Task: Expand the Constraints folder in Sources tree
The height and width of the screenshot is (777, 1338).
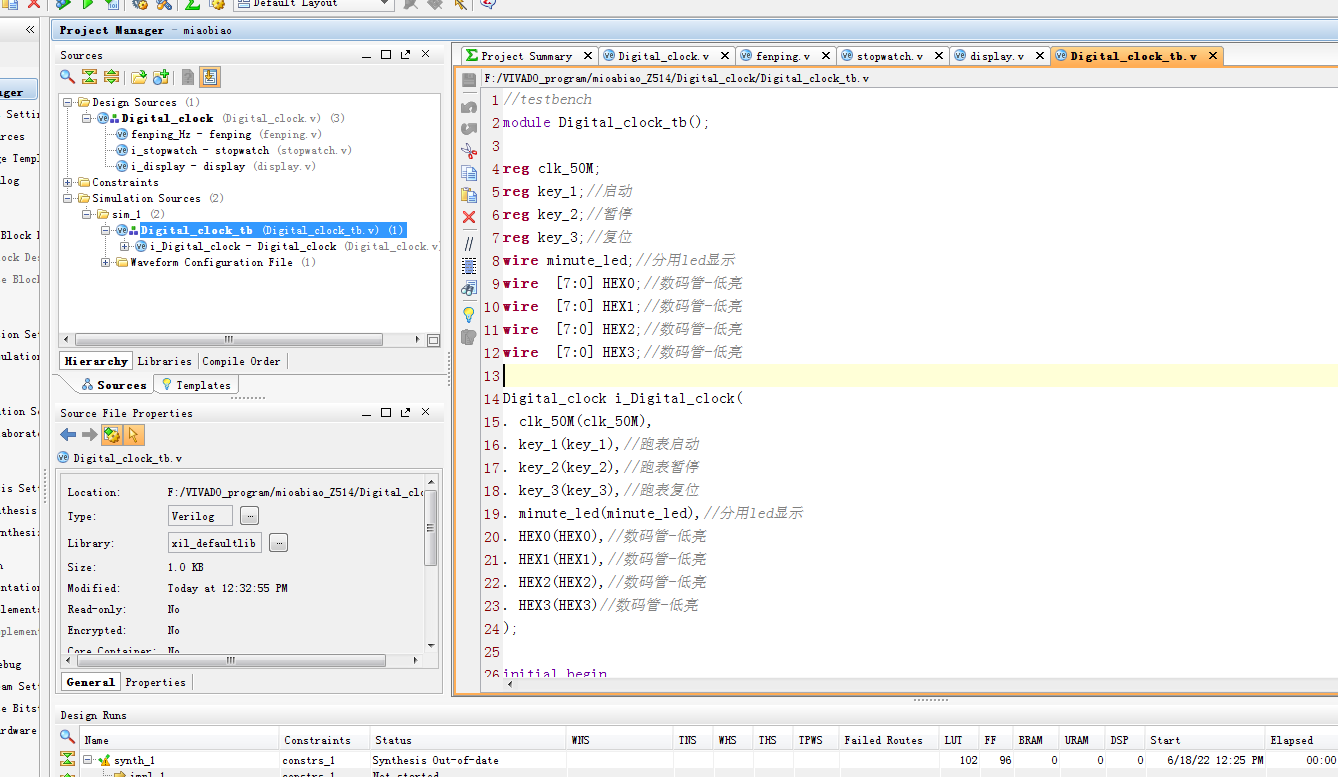Action: pyautogui.click(x=68, y=182)
